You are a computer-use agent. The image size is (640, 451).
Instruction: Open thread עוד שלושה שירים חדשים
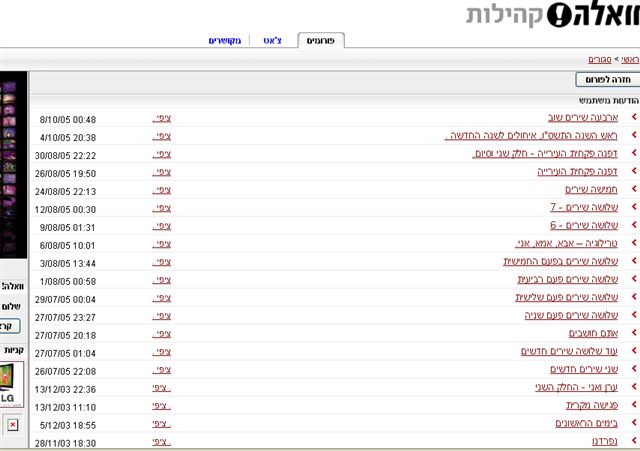(567, 352)
